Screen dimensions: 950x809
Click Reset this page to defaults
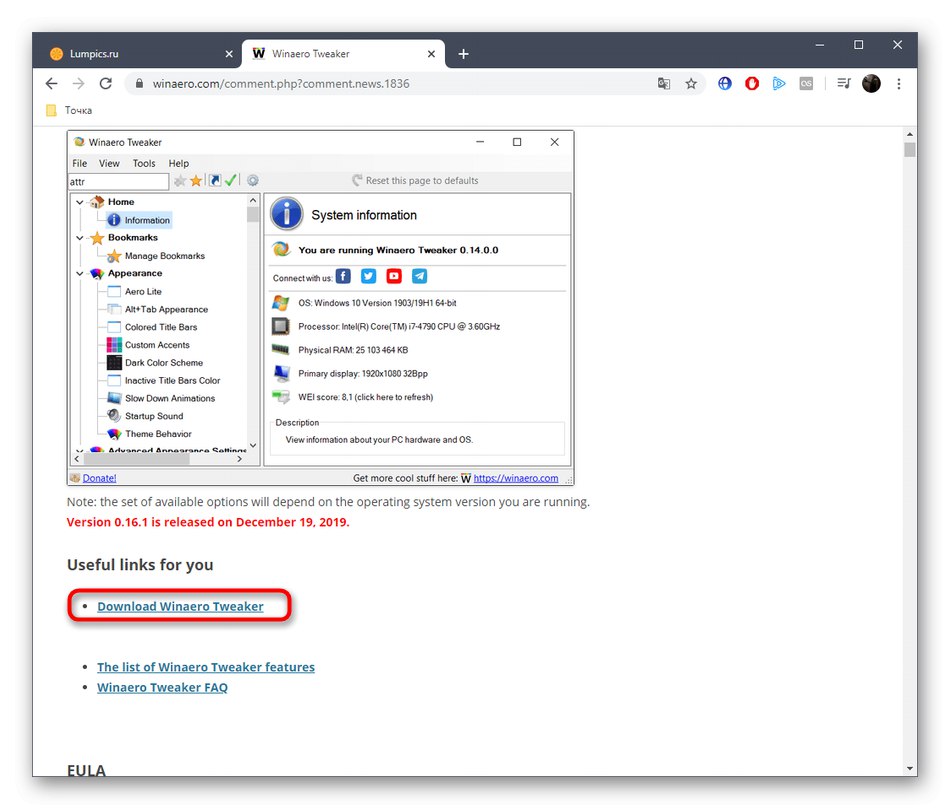(415, 181)
